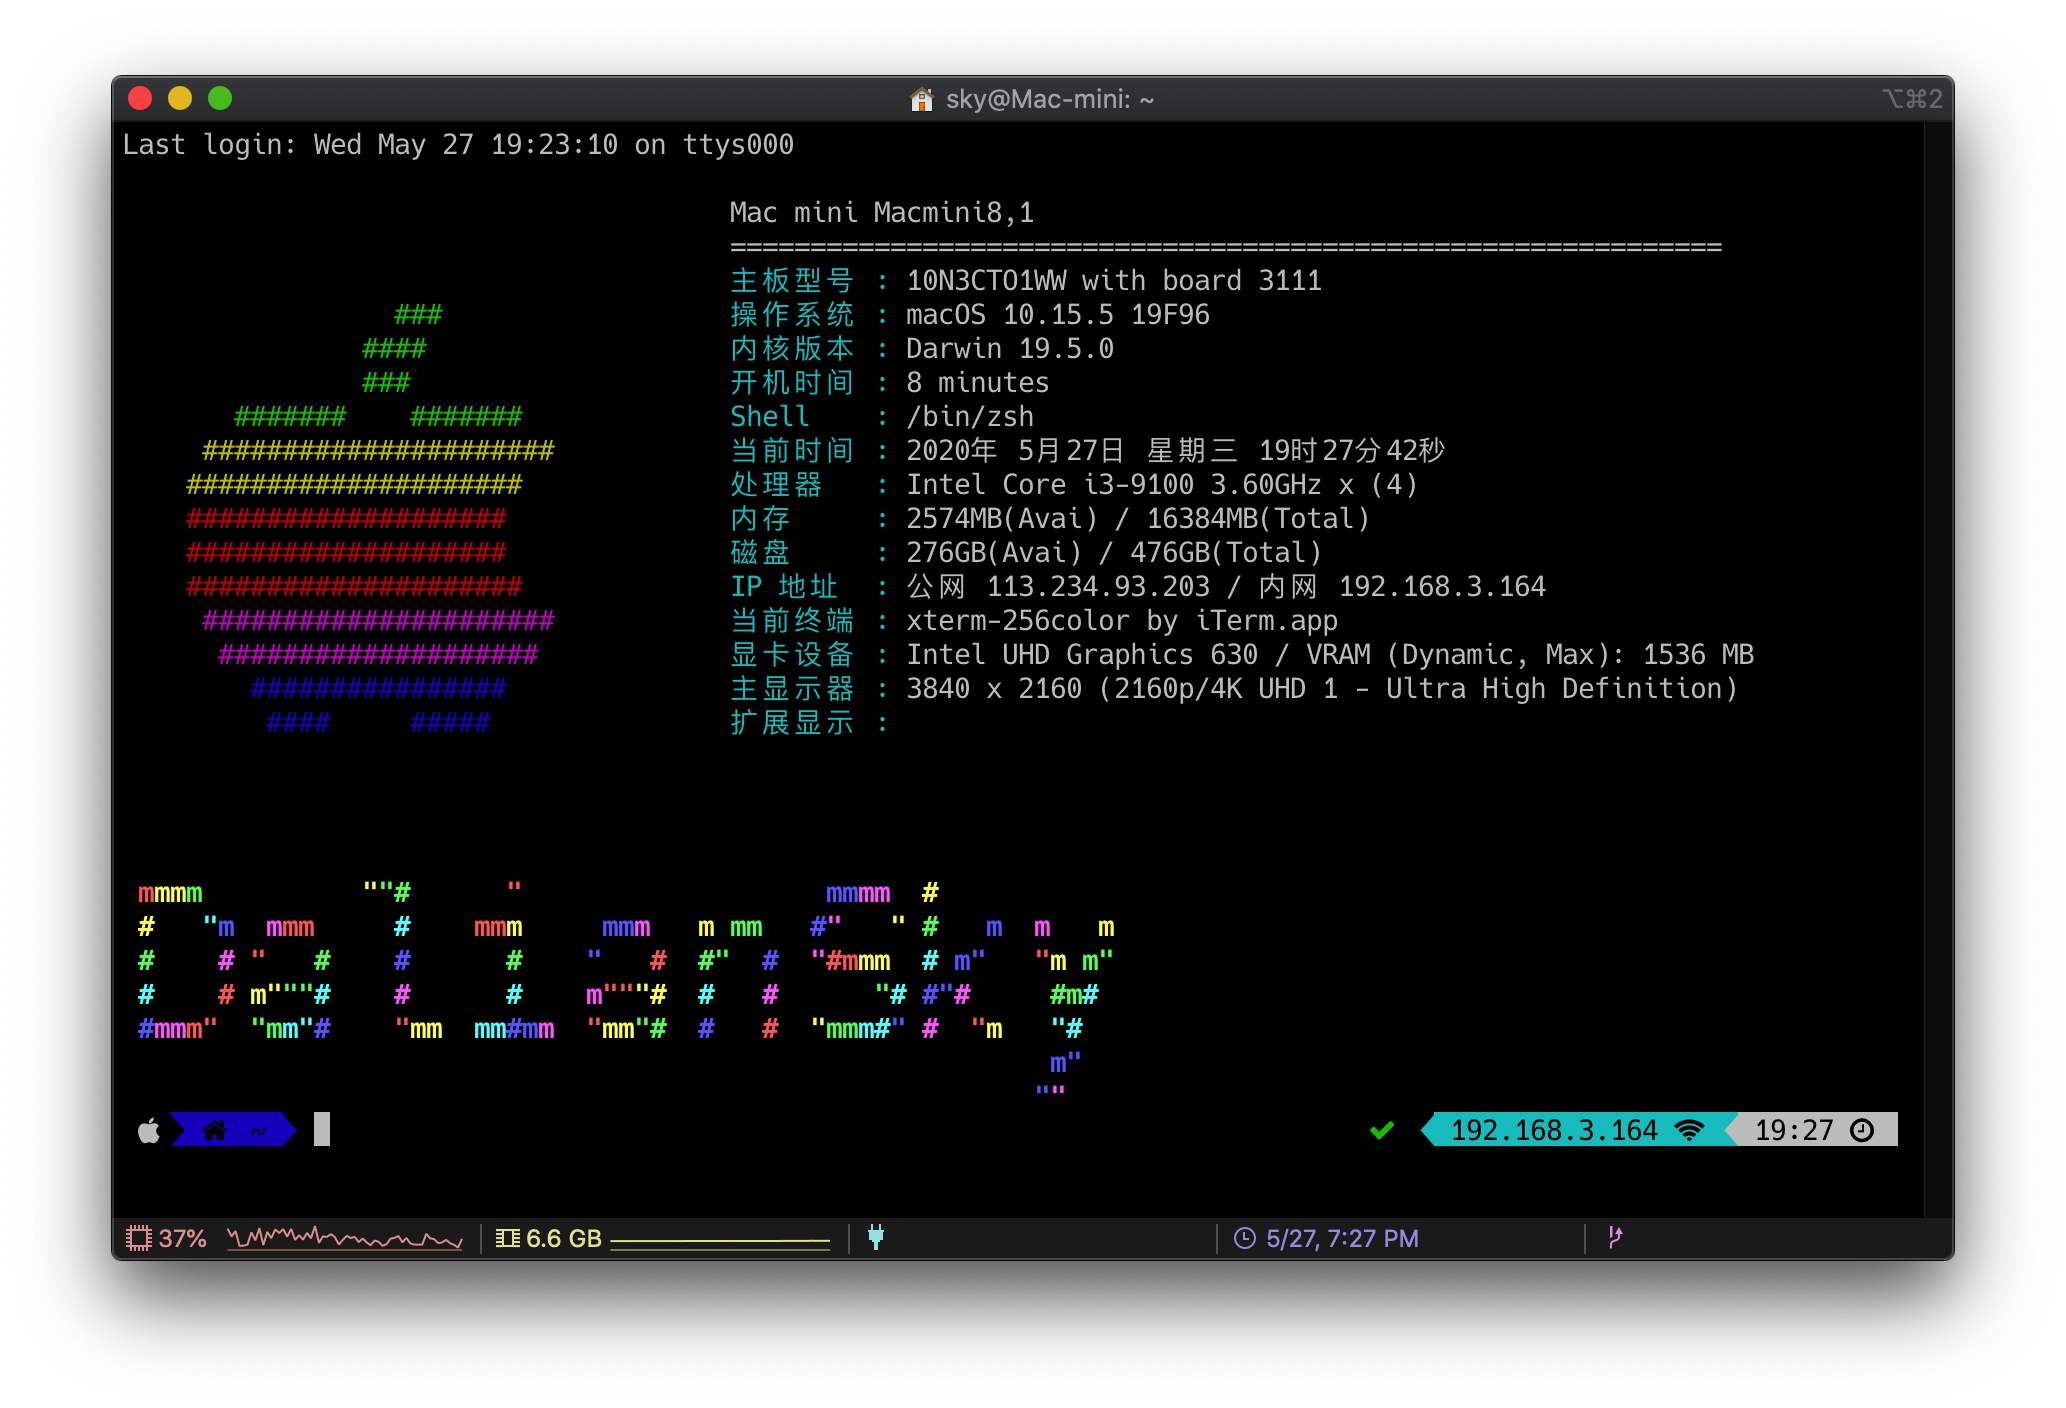Click the 2020年 5月27日 date line
This screenshot has width=2066, height=1408.
(1175, 451)
